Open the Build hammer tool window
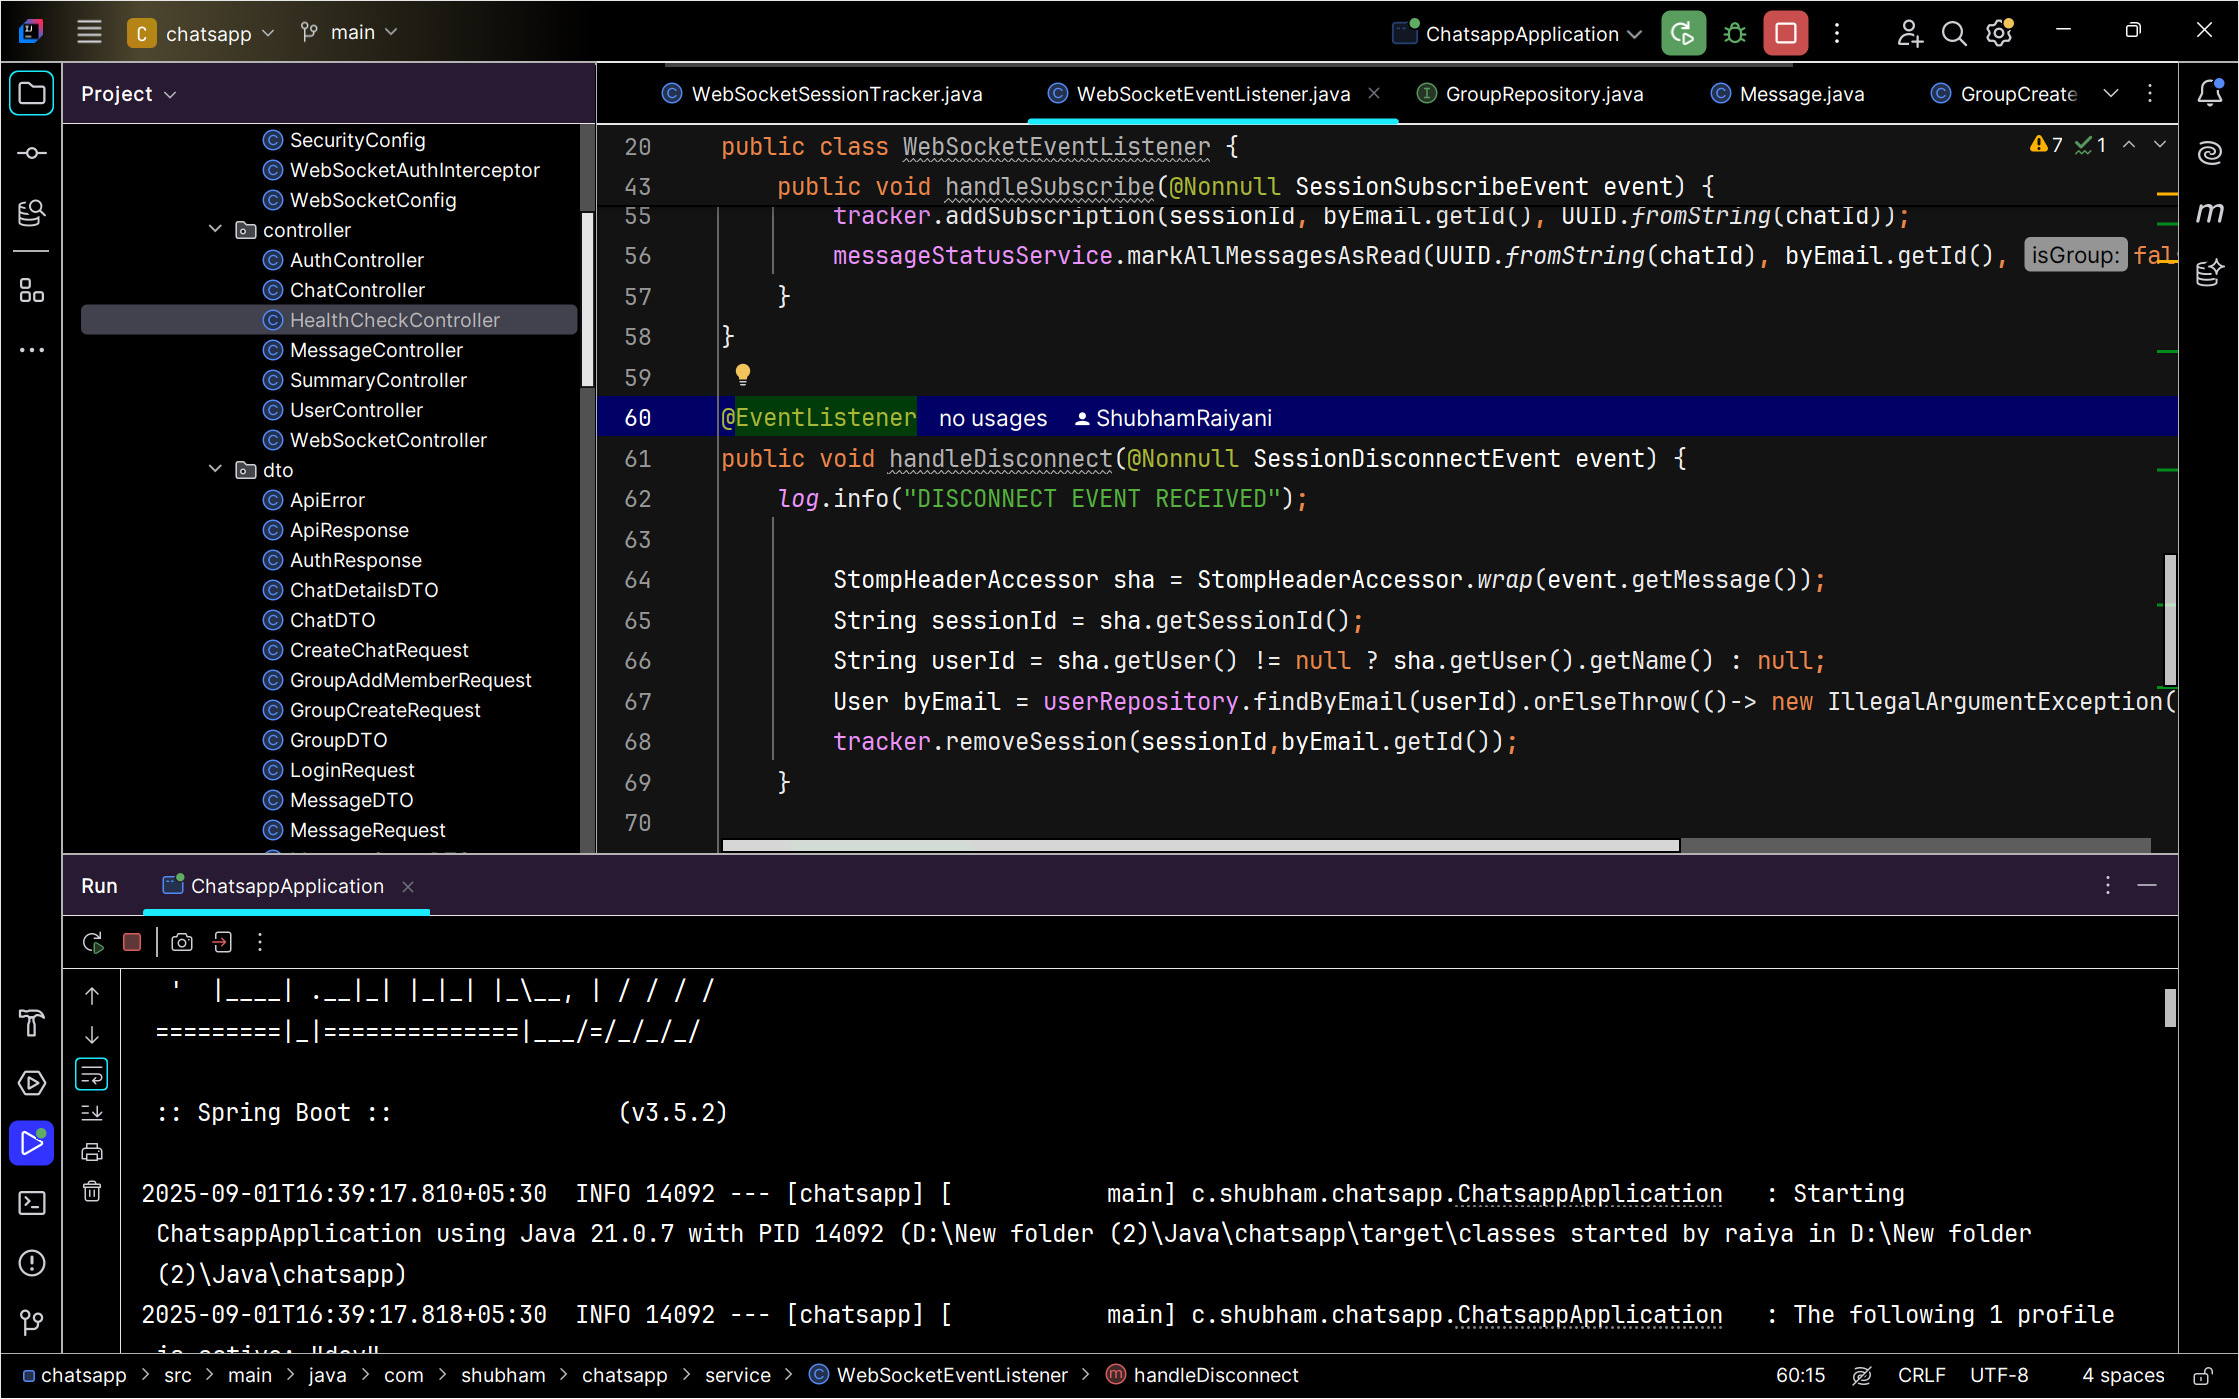2239x1399 pixels. point(32,1023)
